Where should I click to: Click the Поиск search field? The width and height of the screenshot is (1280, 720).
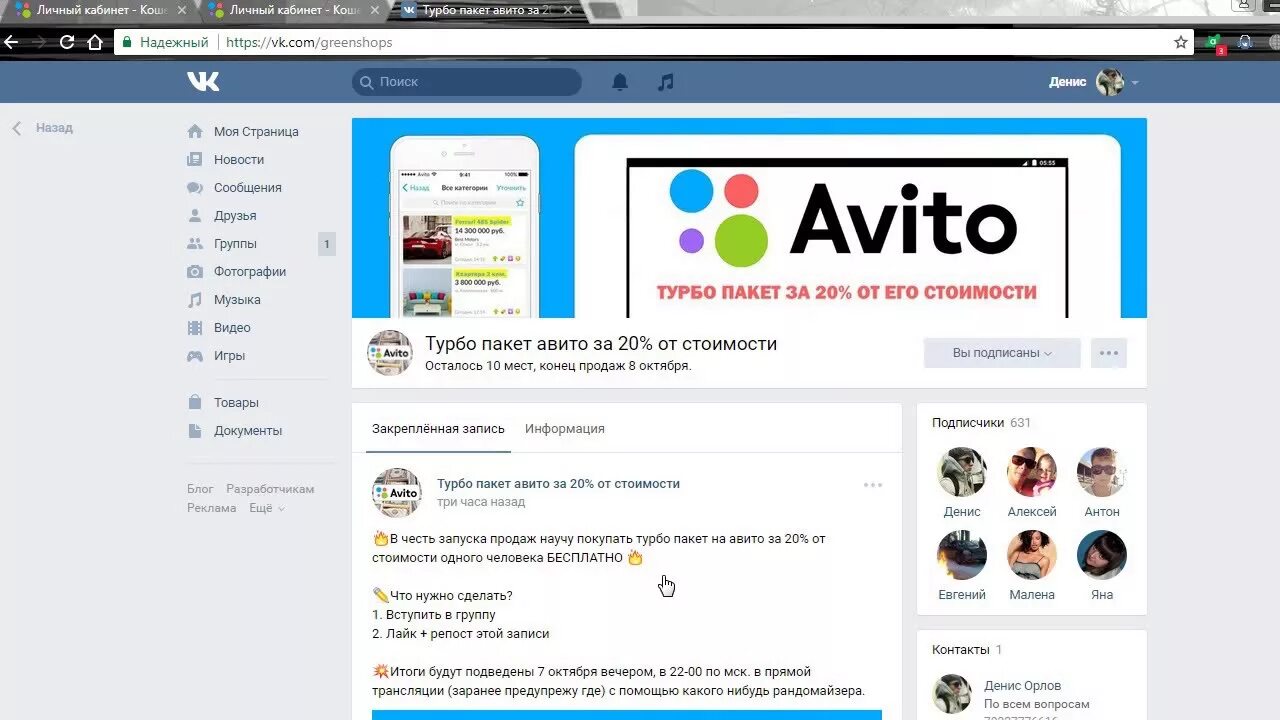(466, 82)
